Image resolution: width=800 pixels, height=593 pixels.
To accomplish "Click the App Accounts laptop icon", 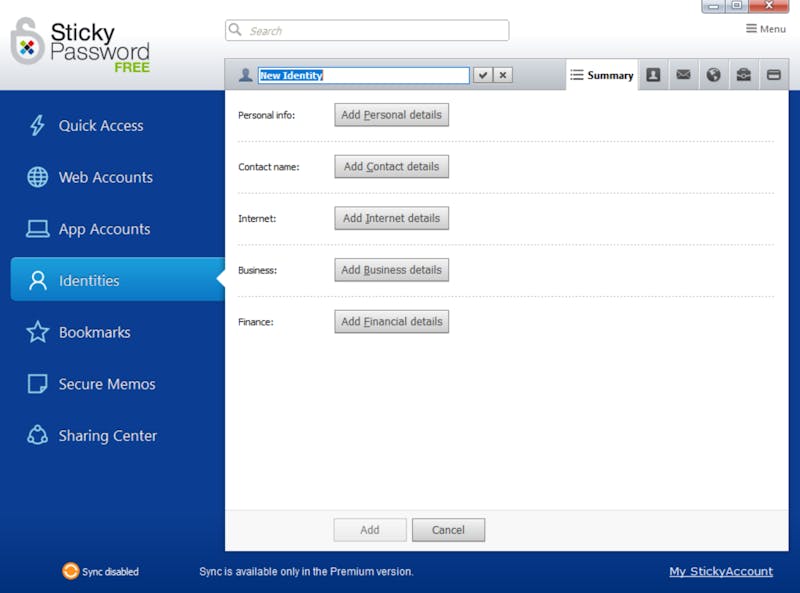I will point(37,229).
